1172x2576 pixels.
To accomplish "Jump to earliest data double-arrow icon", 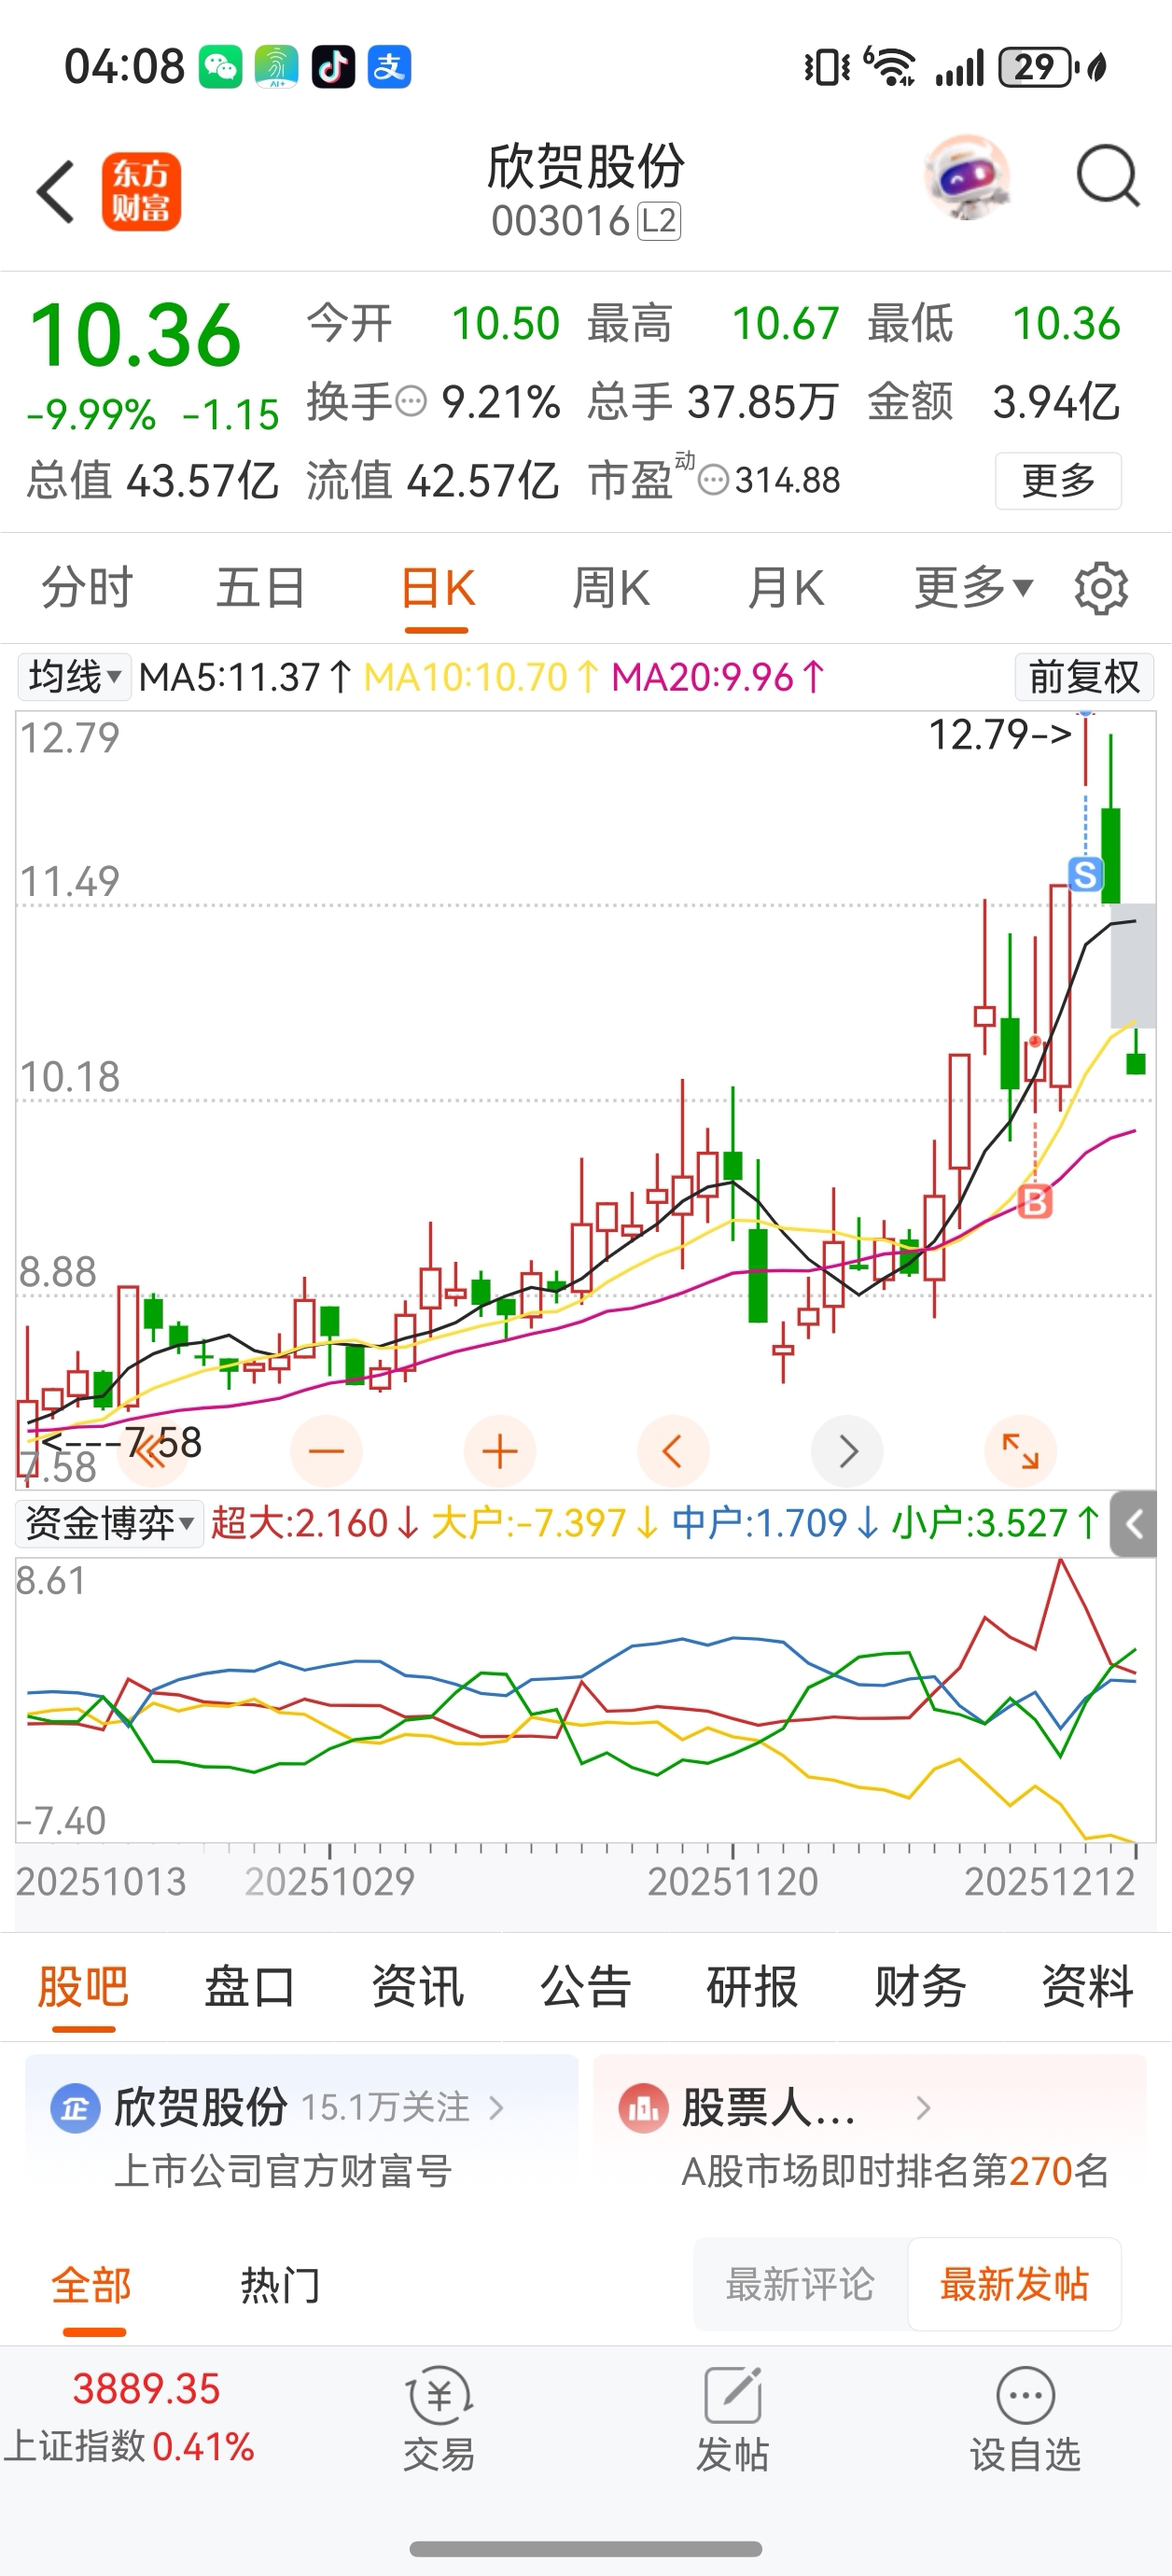I will (152, 1451).
